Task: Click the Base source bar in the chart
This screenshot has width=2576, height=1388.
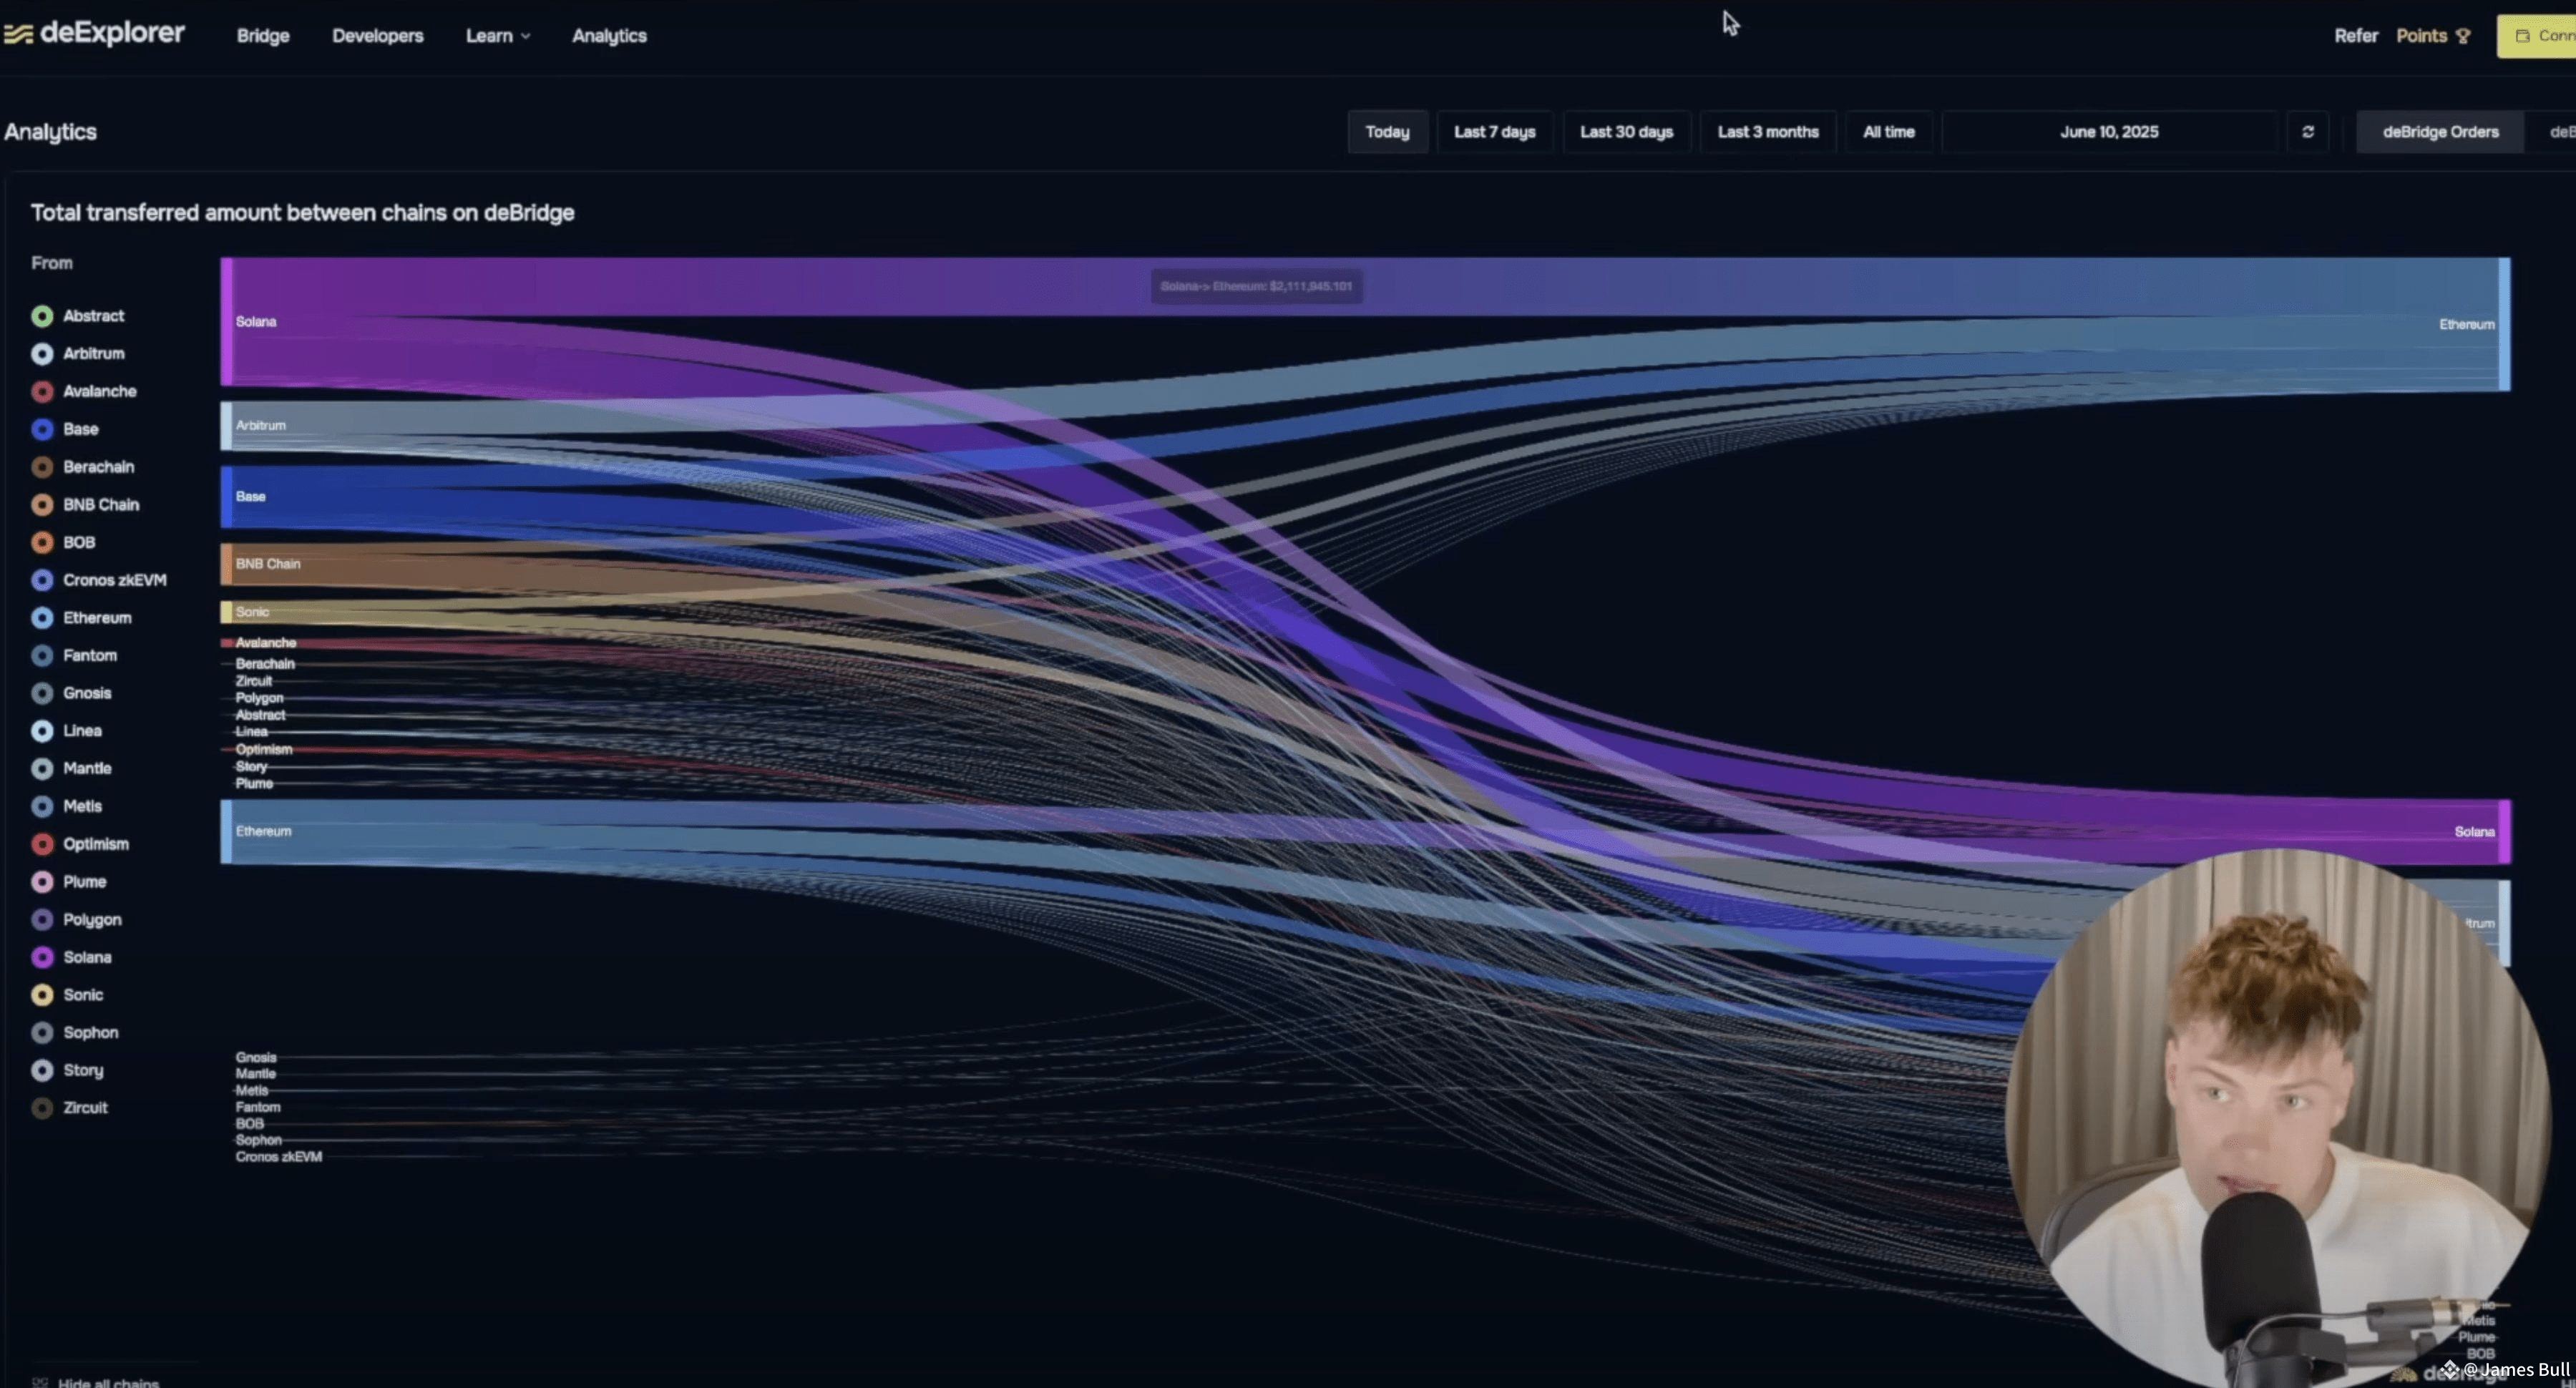Action: (x=227, y=496)
